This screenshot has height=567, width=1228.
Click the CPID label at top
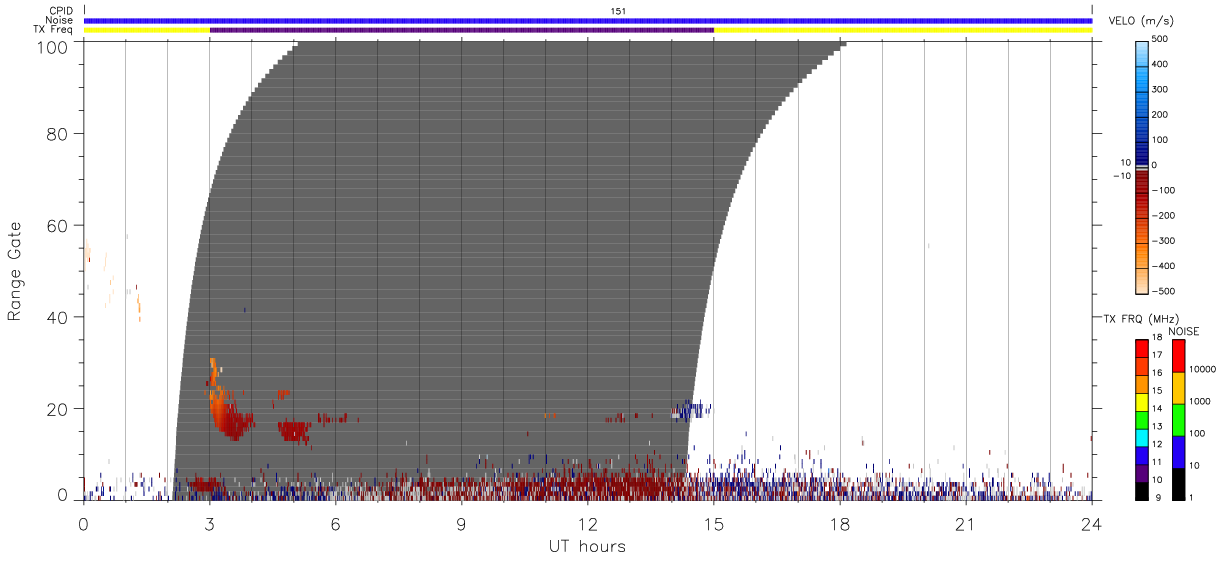click(61, 11)
